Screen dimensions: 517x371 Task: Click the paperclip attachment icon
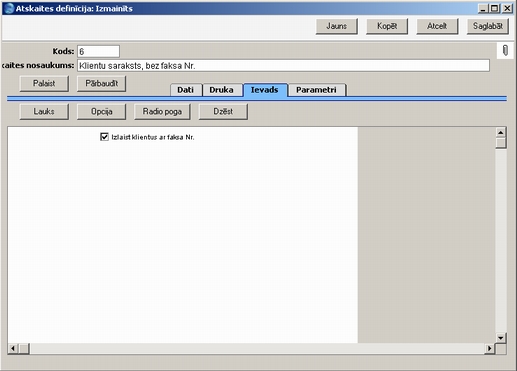(505, 51)
